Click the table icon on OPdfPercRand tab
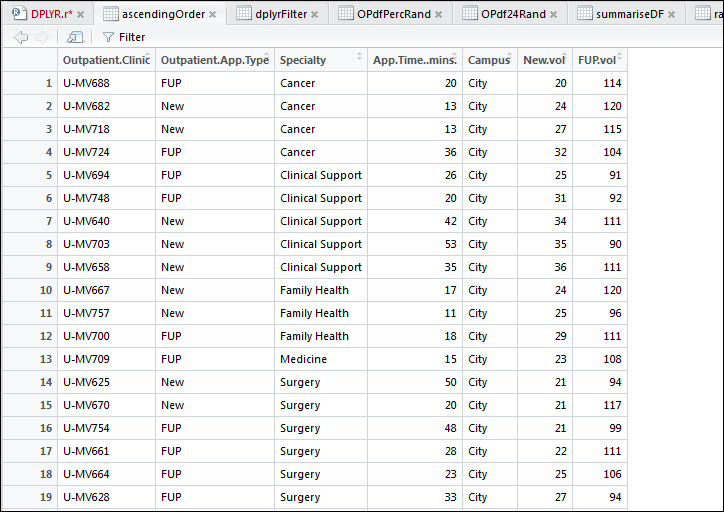The width and height of the screenshot is (724, 512). 345,14
